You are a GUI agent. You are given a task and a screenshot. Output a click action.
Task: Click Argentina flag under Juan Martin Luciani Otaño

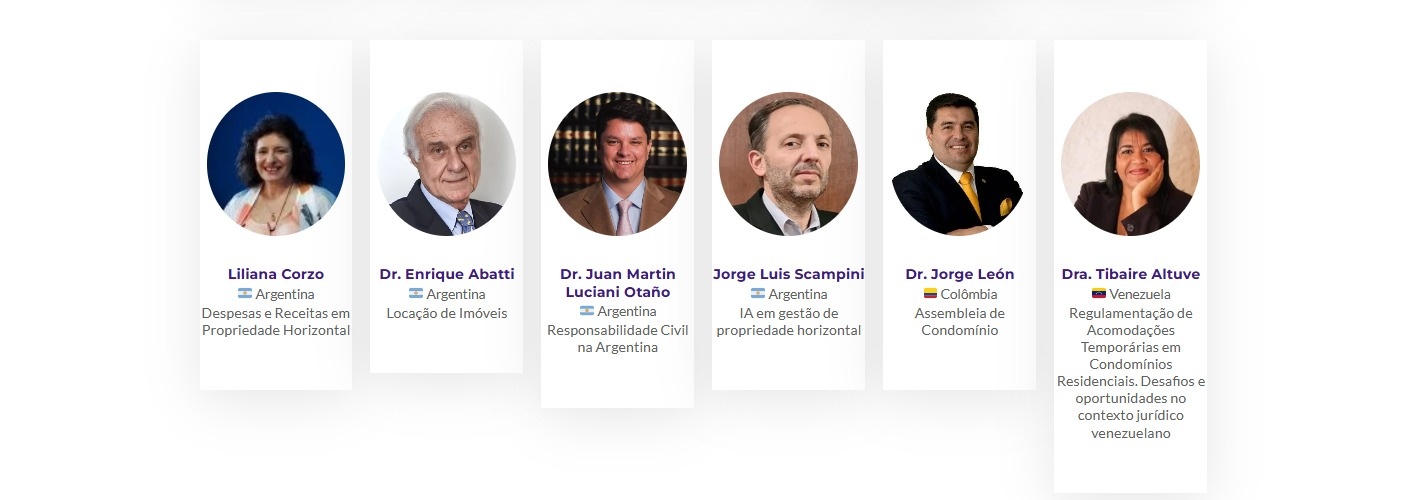click(587, 311)
